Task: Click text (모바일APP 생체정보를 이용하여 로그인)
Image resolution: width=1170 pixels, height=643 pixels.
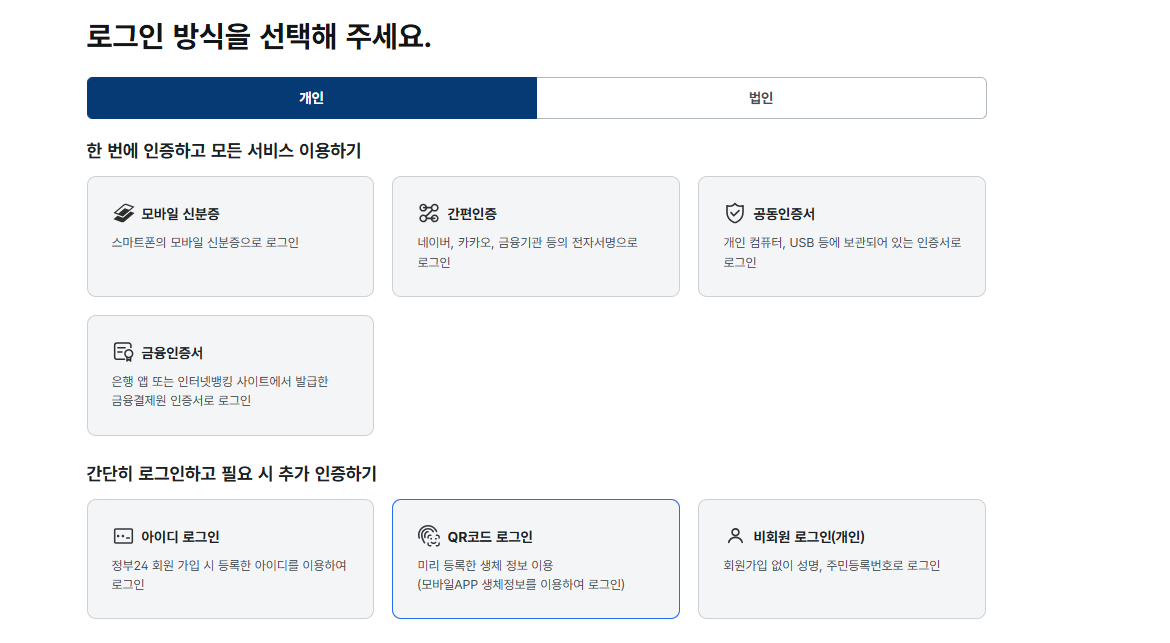Action: [521, 584]
